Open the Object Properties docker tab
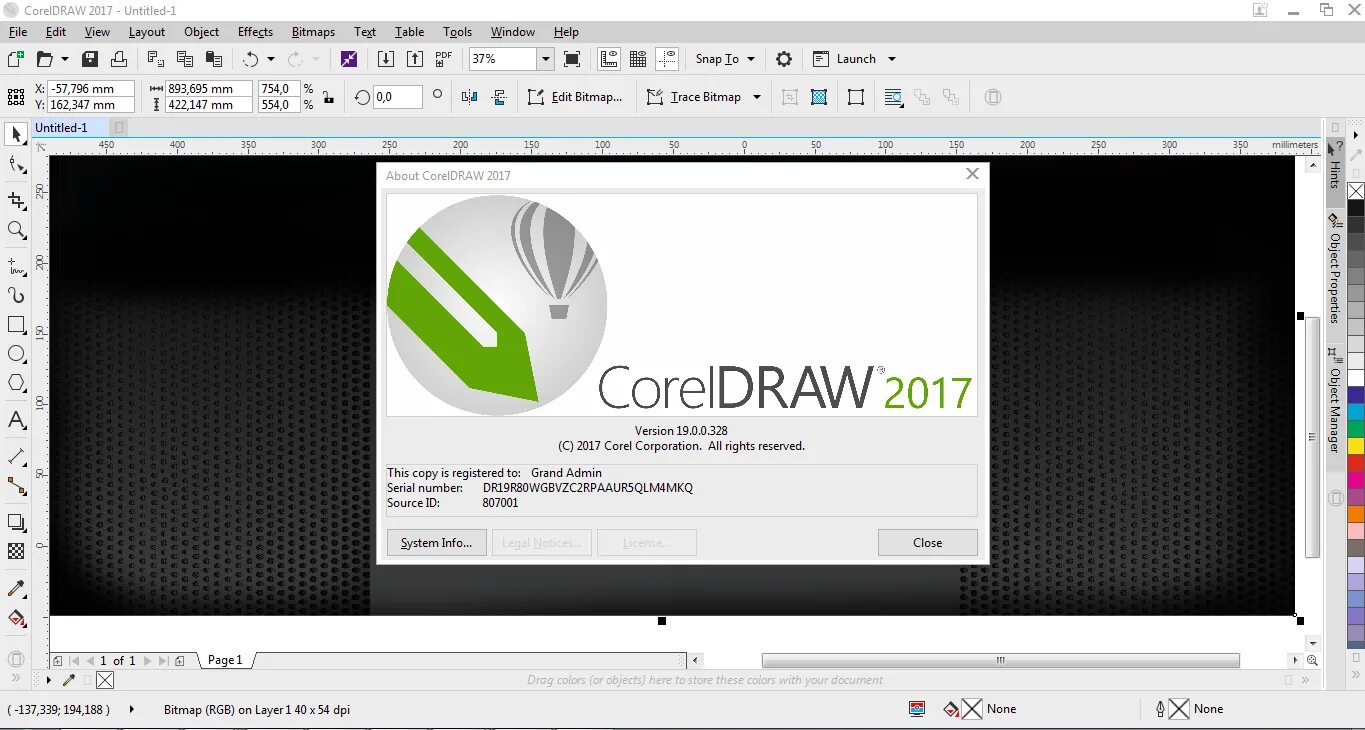 point(1334,267)
